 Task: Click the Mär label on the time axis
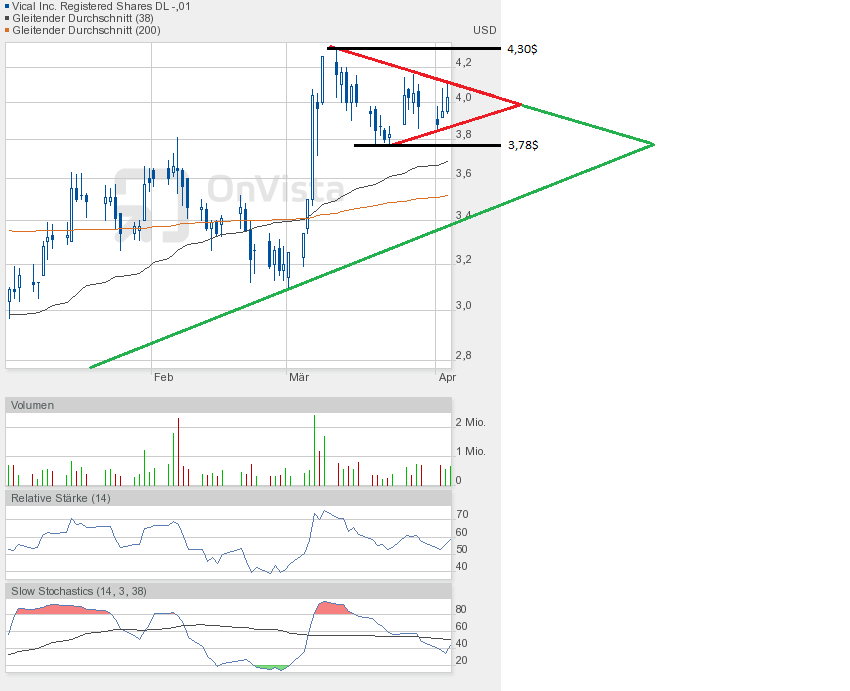tap(299, 377)
